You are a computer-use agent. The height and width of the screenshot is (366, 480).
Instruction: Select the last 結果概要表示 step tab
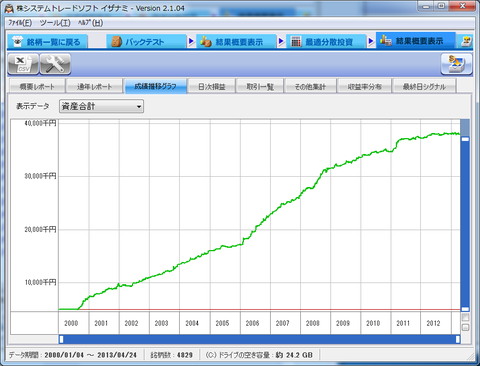click(x=416, y=41)
